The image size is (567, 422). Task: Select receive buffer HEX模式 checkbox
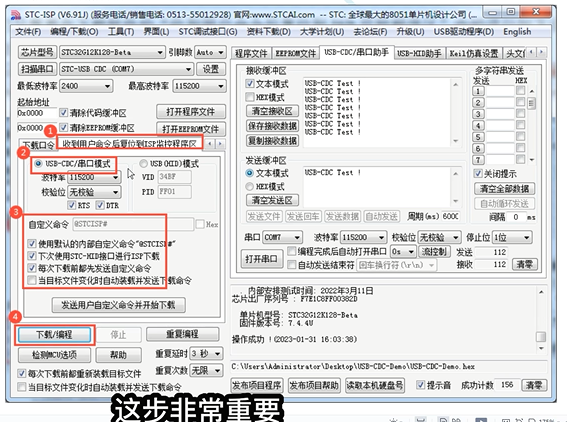[x=250, y=97]
